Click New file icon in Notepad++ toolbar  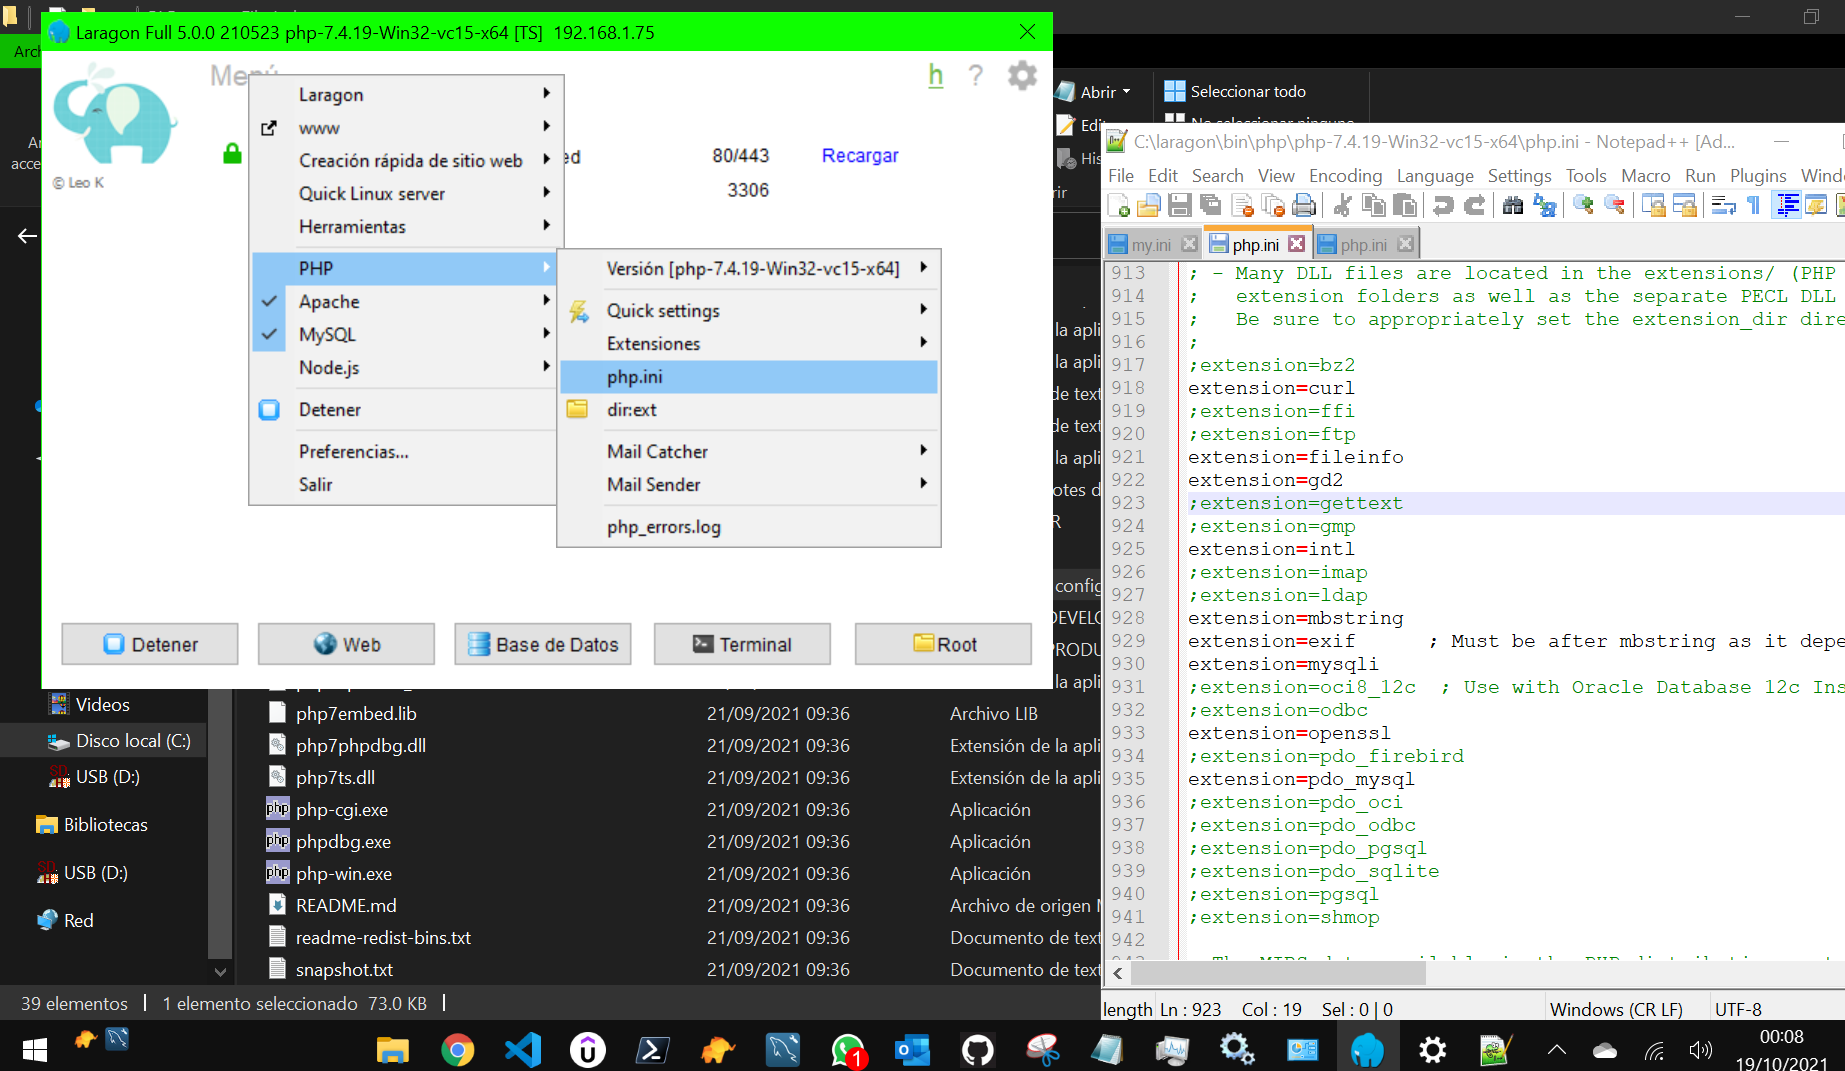coord(1119,206)
